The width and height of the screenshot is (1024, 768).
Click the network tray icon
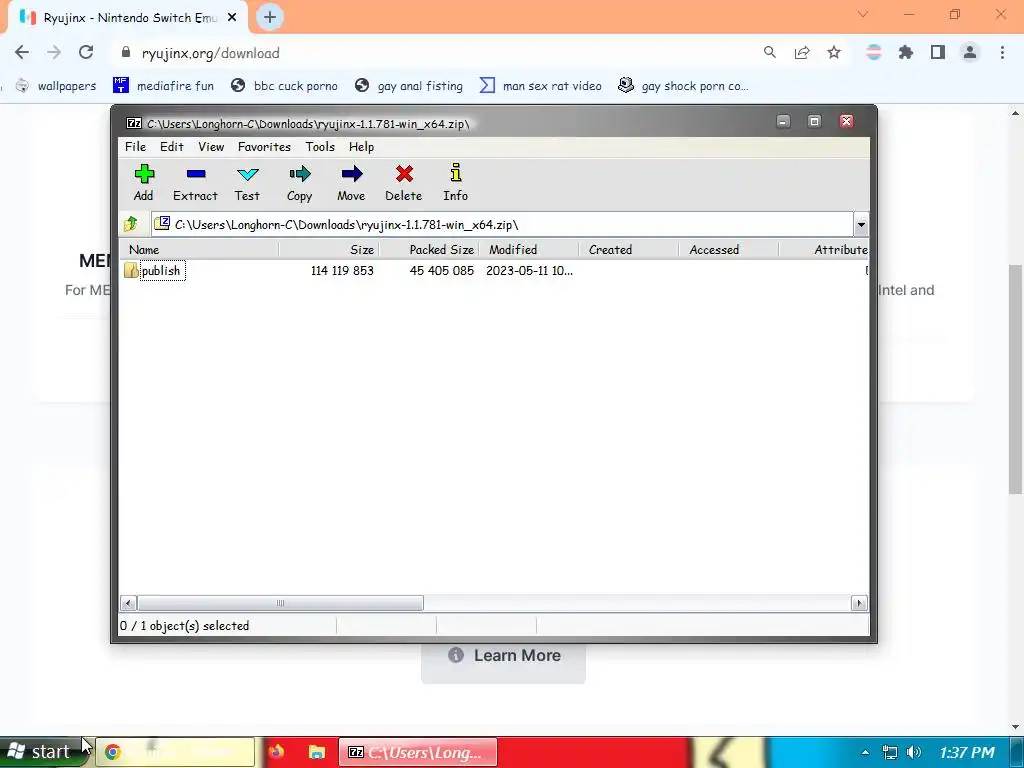(x=889, y=752)
